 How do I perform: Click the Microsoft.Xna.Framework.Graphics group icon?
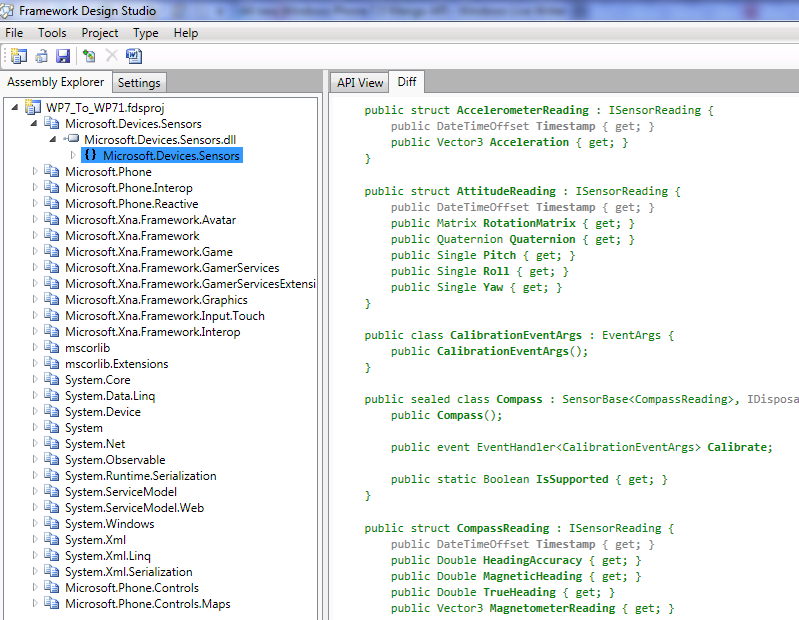51,300
